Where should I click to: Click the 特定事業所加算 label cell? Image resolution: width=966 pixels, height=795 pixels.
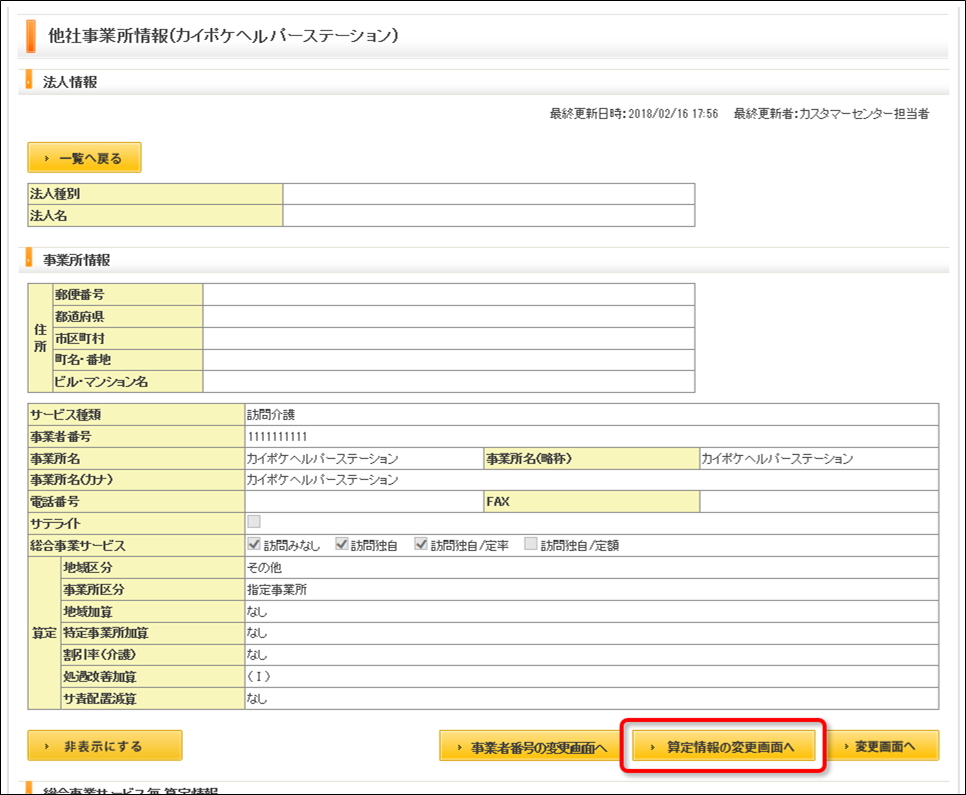pos(153,633)
